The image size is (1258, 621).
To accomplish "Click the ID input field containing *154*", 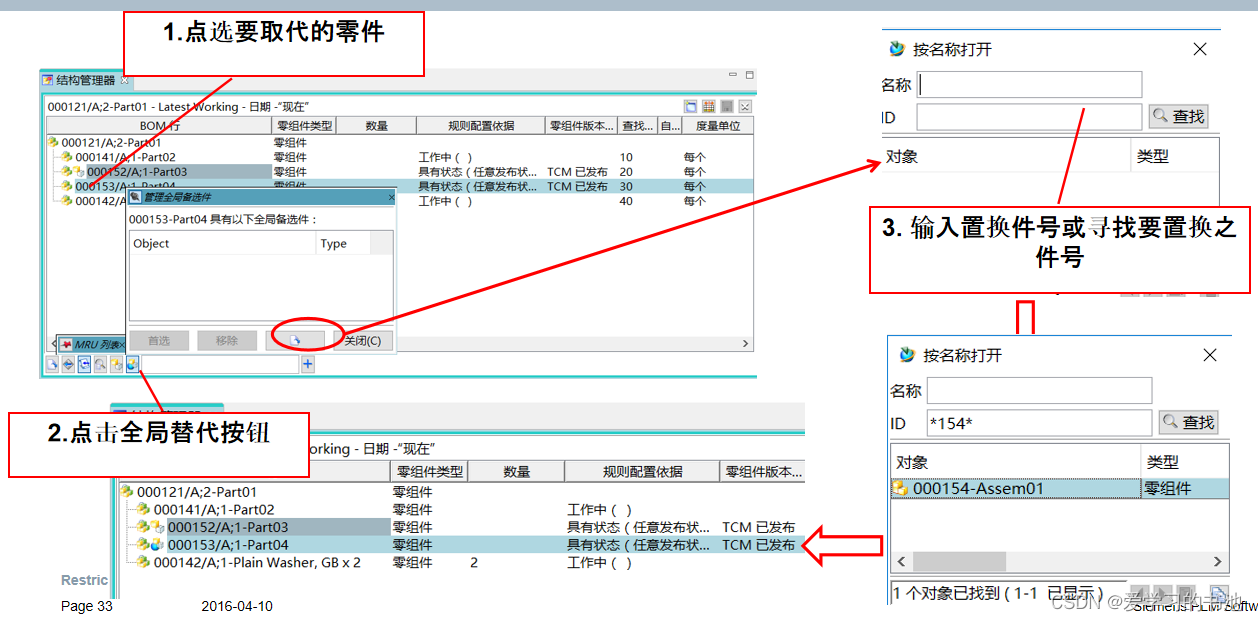I will point(1040,422).
